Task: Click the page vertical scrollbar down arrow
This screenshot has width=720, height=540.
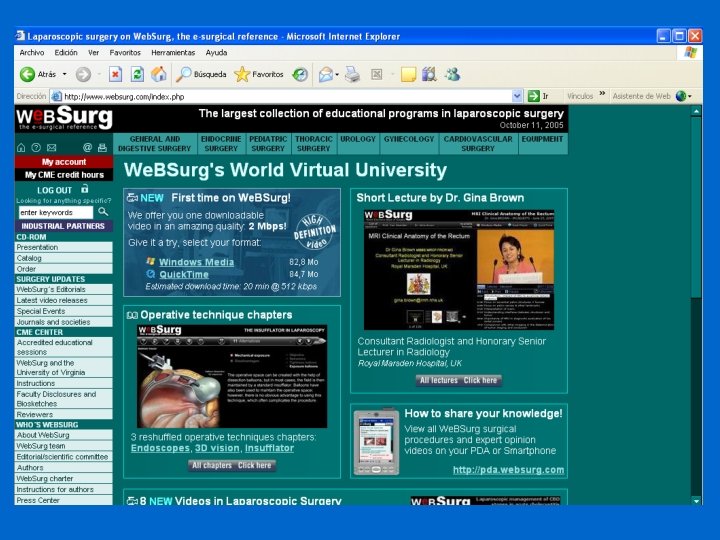Action: 696,501
